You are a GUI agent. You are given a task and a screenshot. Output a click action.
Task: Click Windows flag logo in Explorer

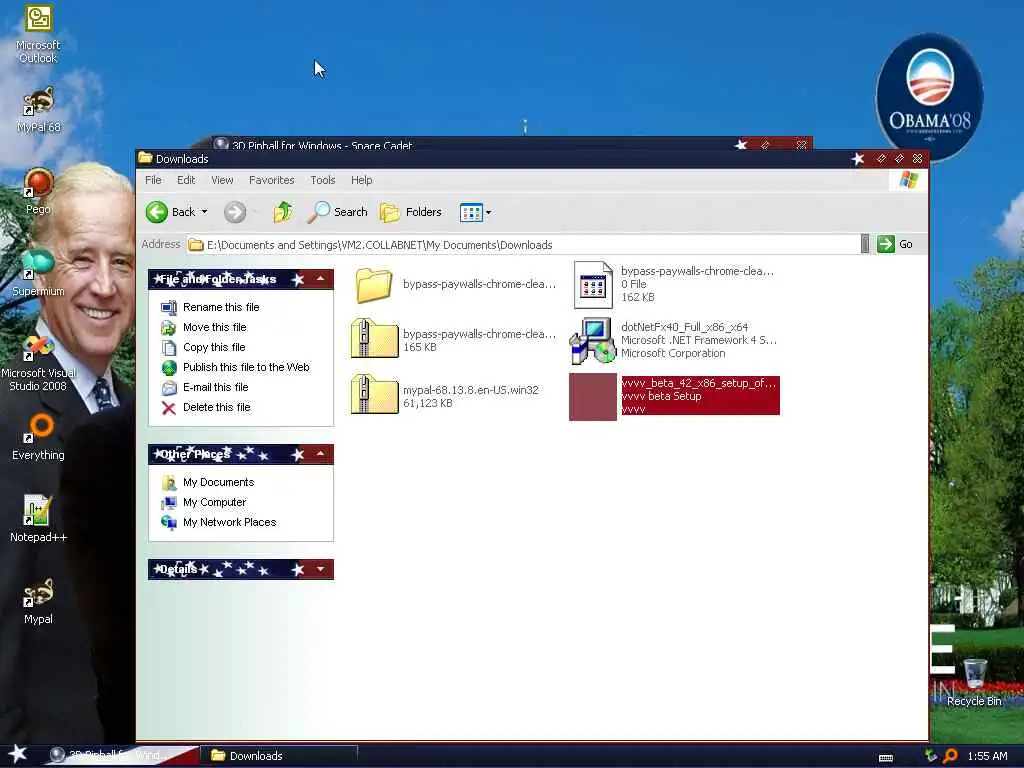(x=908, y=180)
